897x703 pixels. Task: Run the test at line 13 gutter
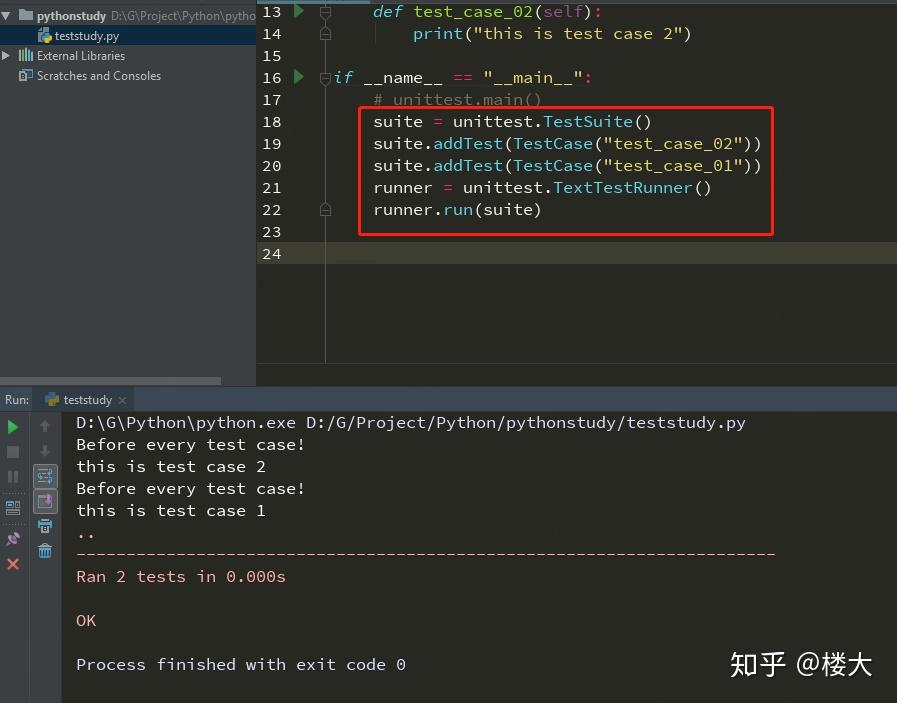(x=297, y=12)
